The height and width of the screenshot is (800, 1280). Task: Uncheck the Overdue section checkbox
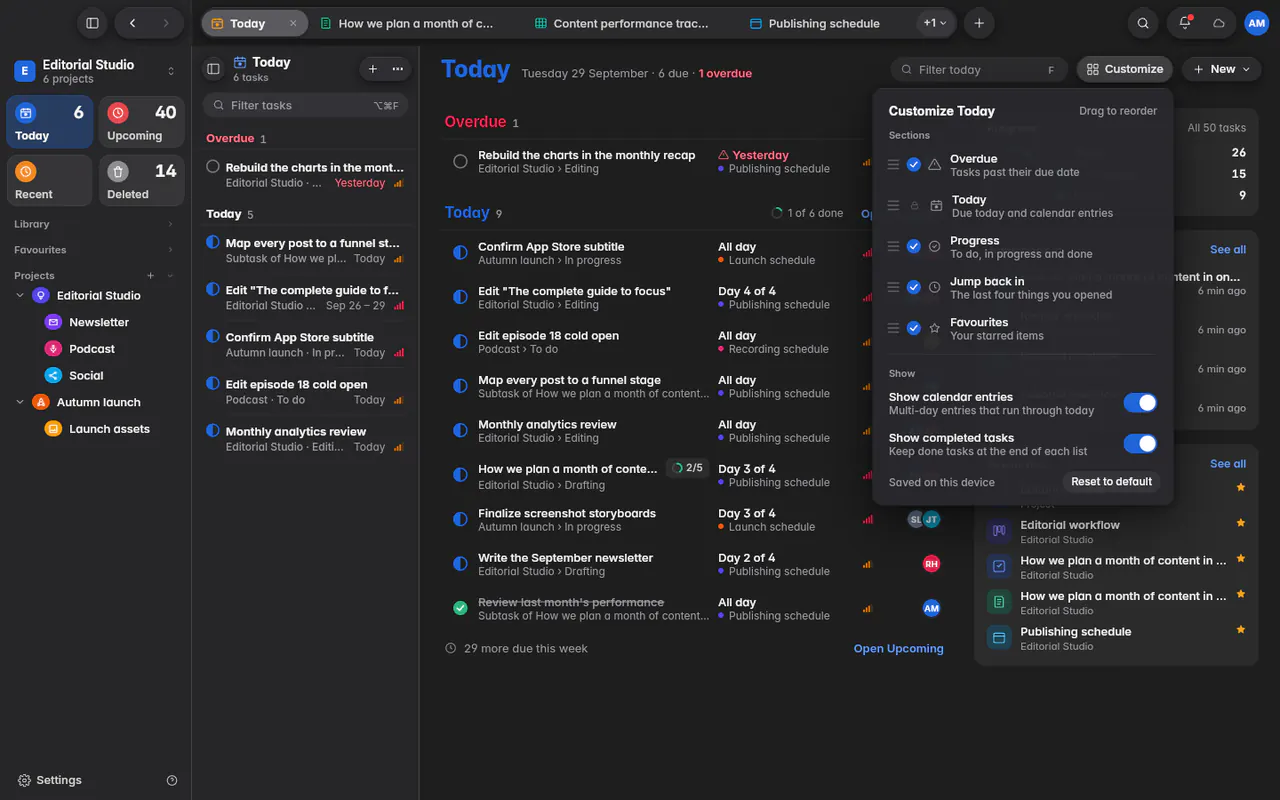coord(914,165)
